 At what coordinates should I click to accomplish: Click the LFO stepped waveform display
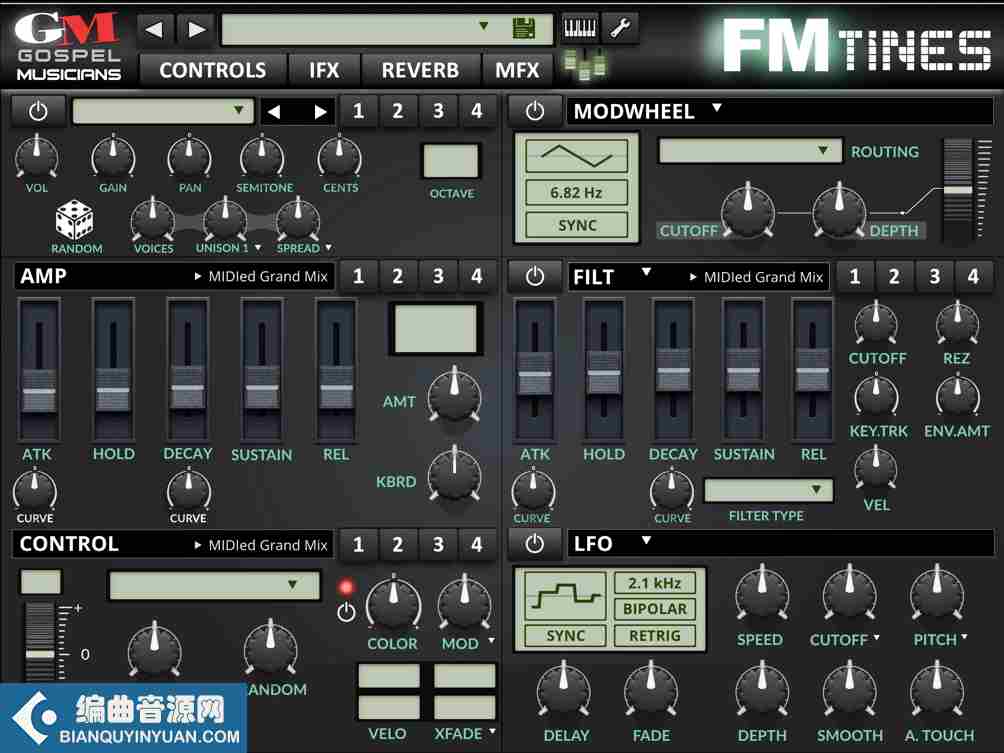pyautogui.click(x=565, y=597)
